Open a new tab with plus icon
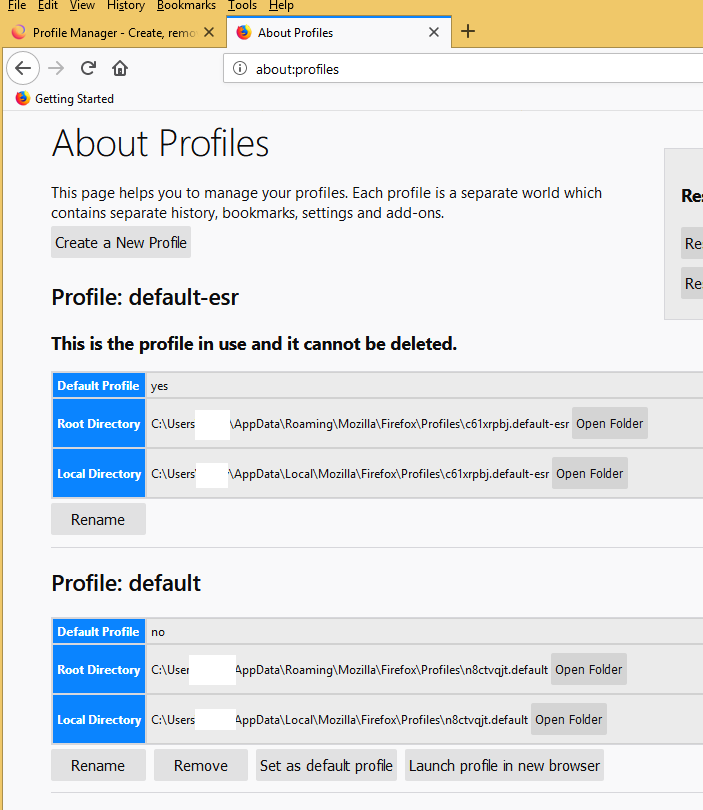 coord(468,32)
